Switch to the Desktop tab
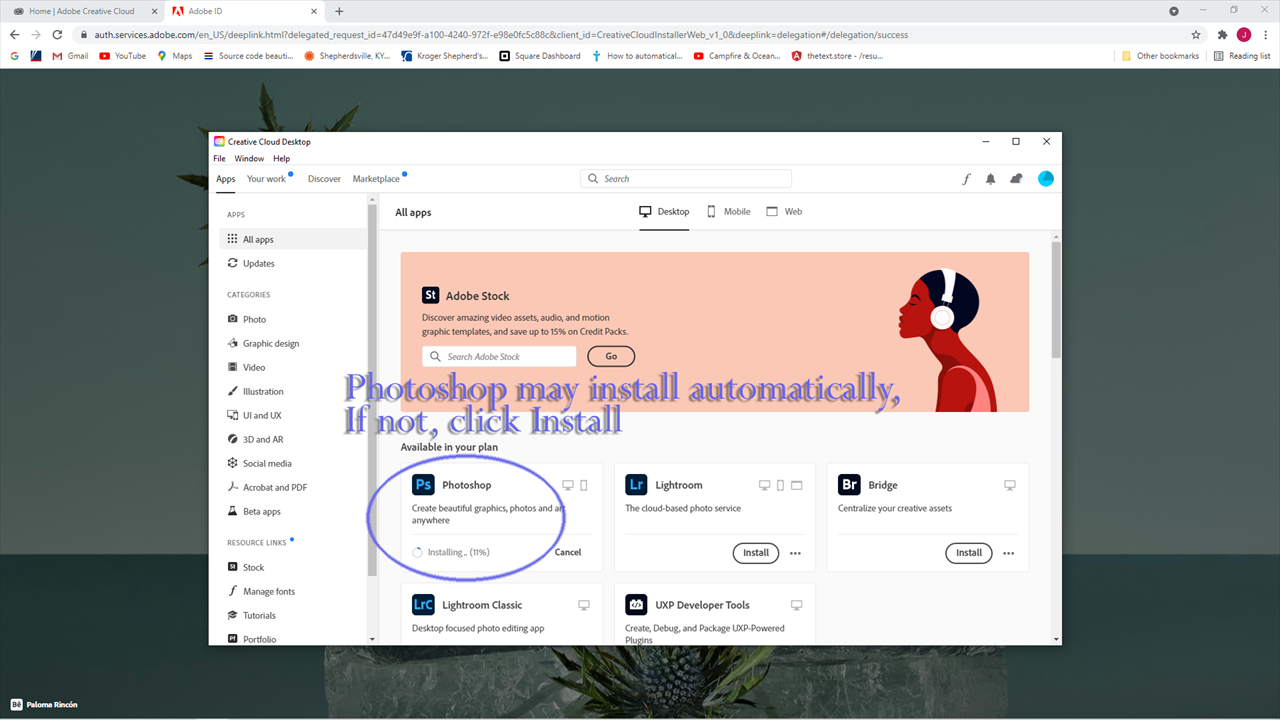This screenshot has height=720, width=1280. [x=664, y=212]
